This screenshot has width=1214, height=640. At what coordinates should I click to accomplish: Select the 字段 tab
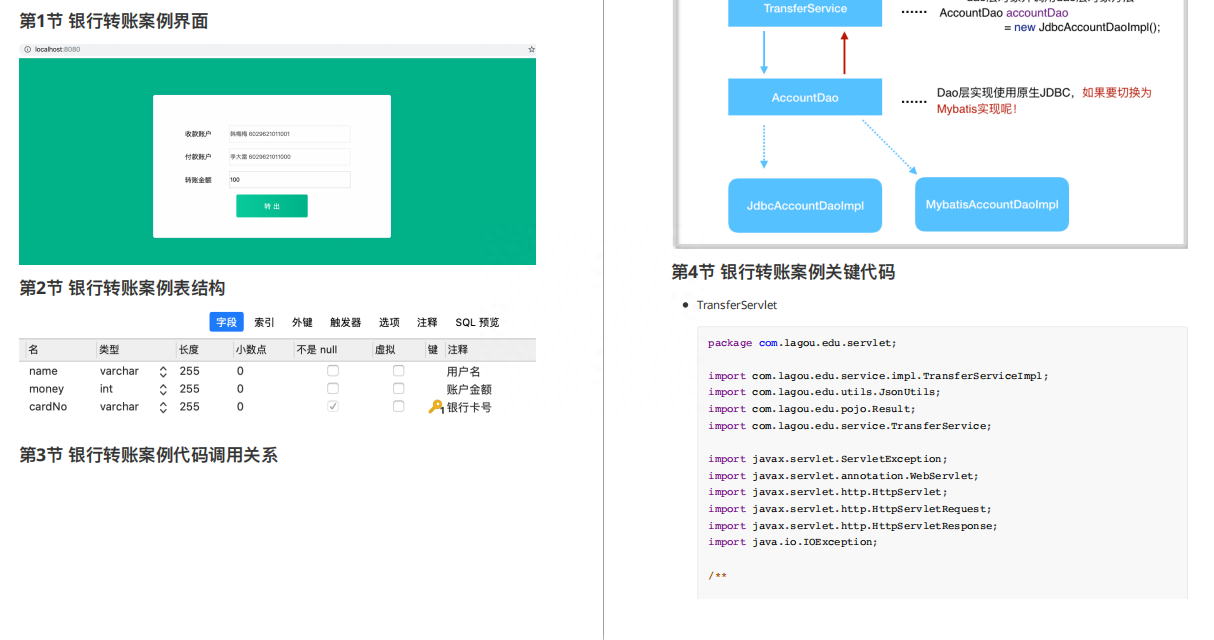coord(226,322)
